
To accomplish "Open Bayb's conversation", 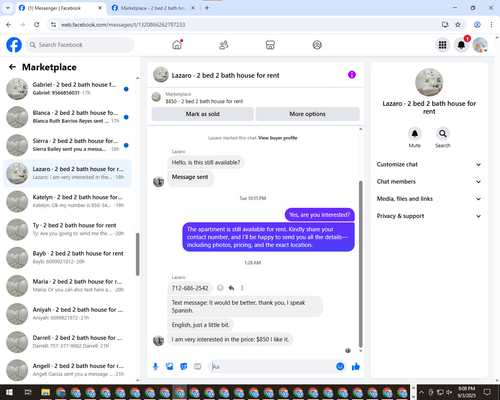I will click(68, 257).
